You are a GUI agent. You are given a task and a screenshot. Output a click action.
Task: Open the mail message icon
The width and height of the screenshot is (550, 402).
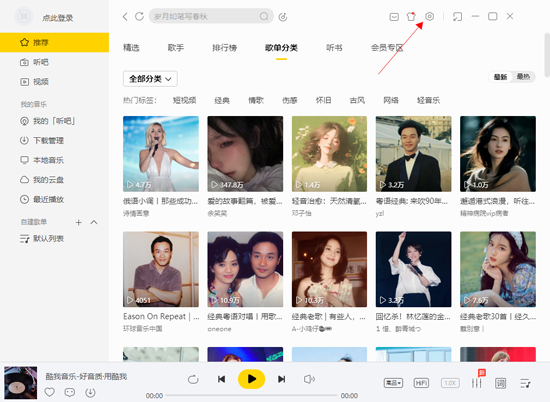pyautogui.click(x=394, y=16)
